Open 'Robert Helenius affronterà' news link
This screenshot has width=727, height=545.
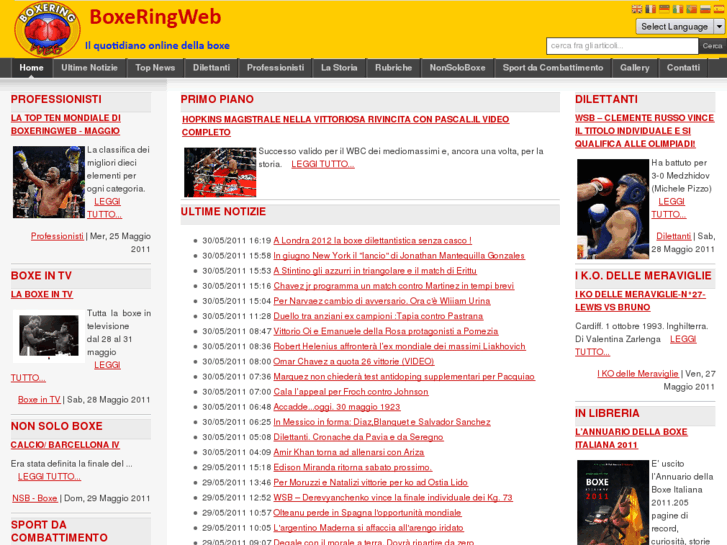click(399, 346)
